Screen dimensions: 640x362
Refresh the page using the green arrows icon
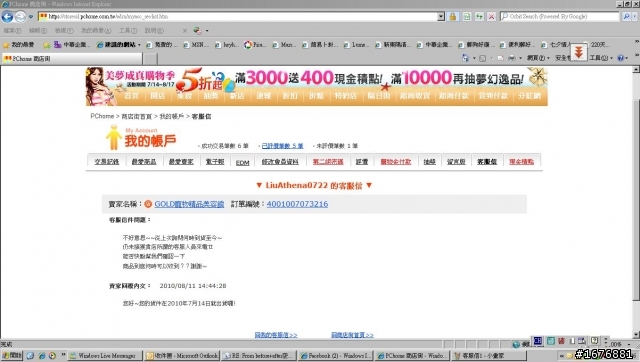coord(479,17)
